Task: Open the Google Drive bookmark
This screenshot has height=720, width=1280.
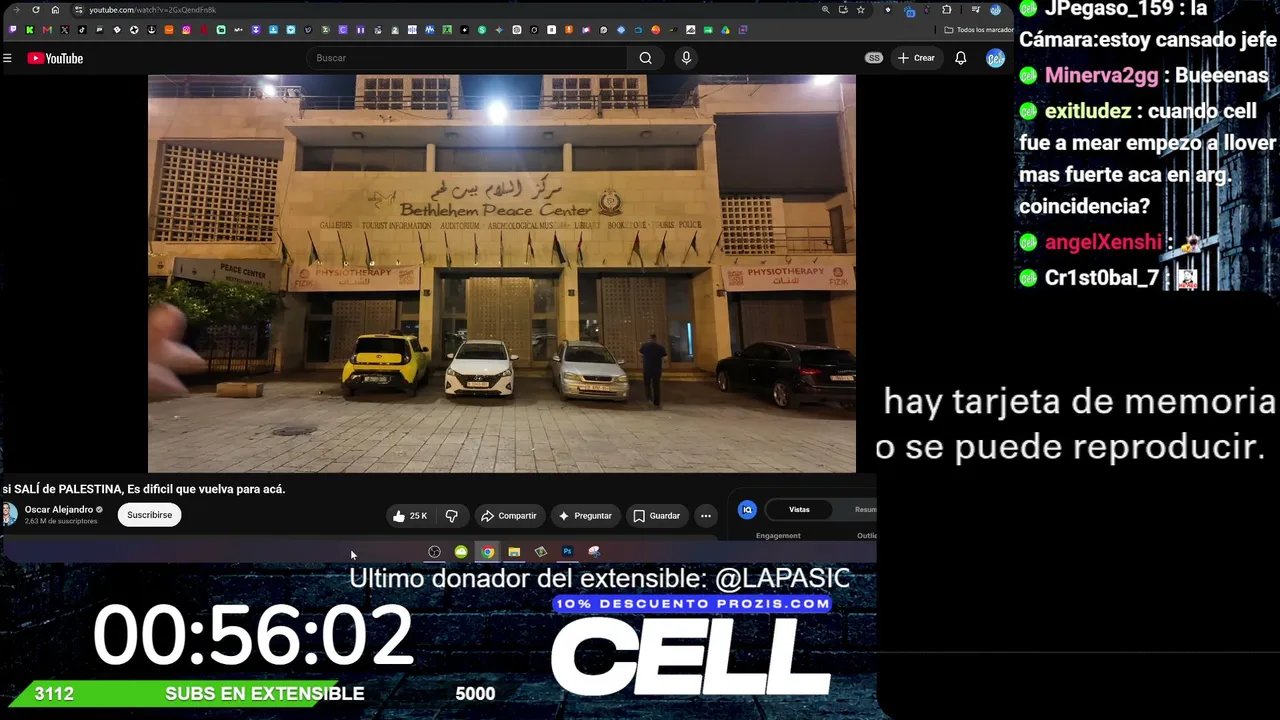Action: click(x=725, y=30)
